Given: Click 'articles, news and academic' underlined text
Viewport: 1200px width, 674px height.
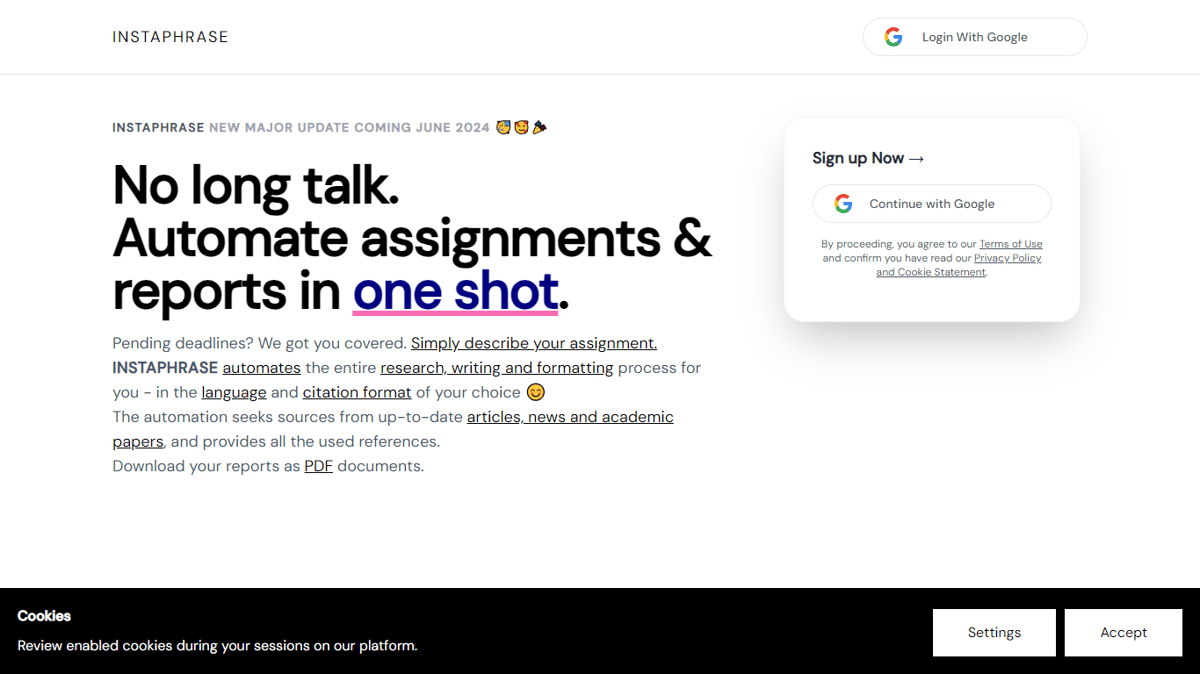Looking at the screenshot, I should tap(570, 417).
